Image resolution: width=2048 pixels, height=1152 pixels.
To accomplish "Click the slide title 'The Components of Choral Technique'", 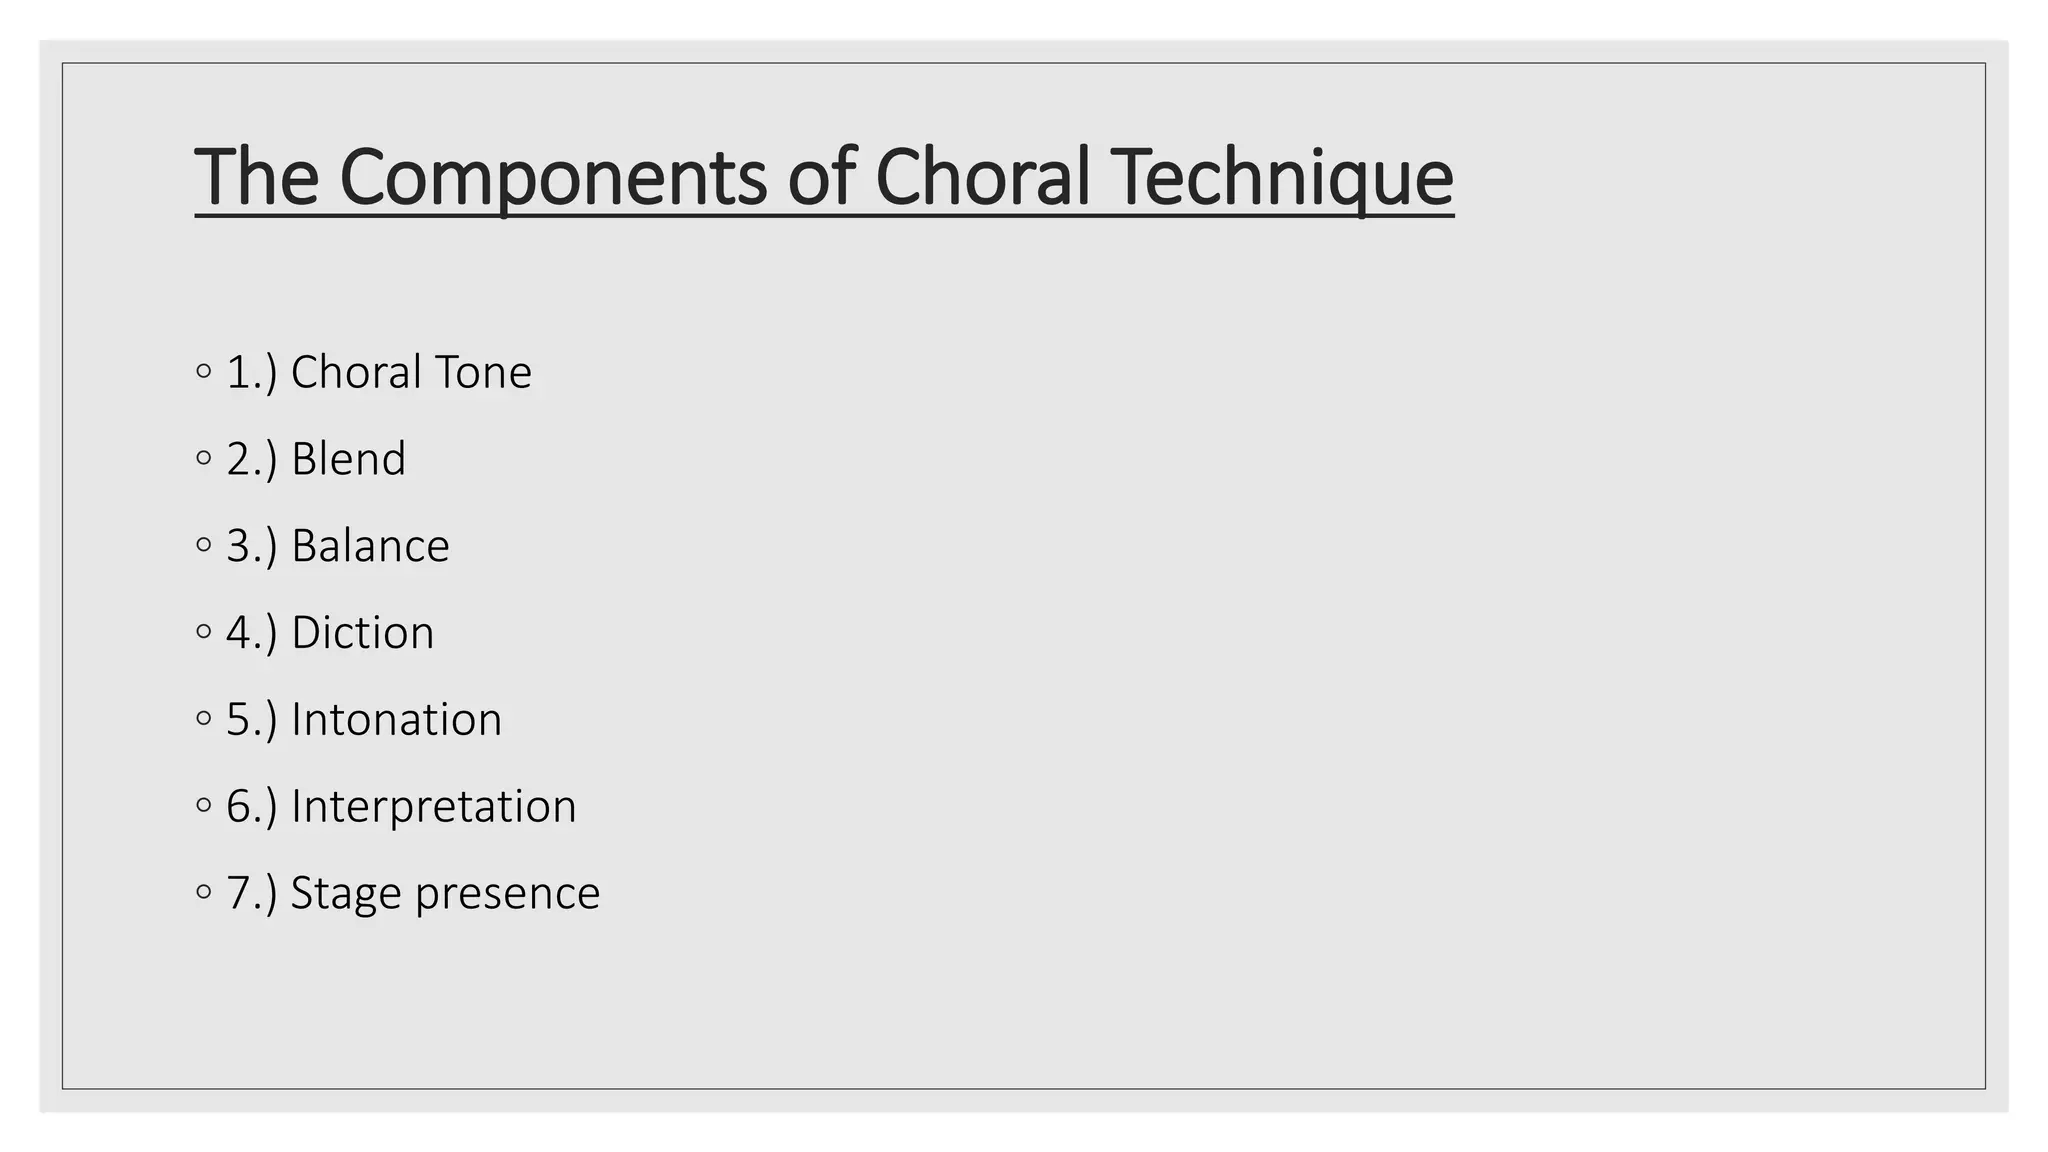I will [x=823, y=177].
